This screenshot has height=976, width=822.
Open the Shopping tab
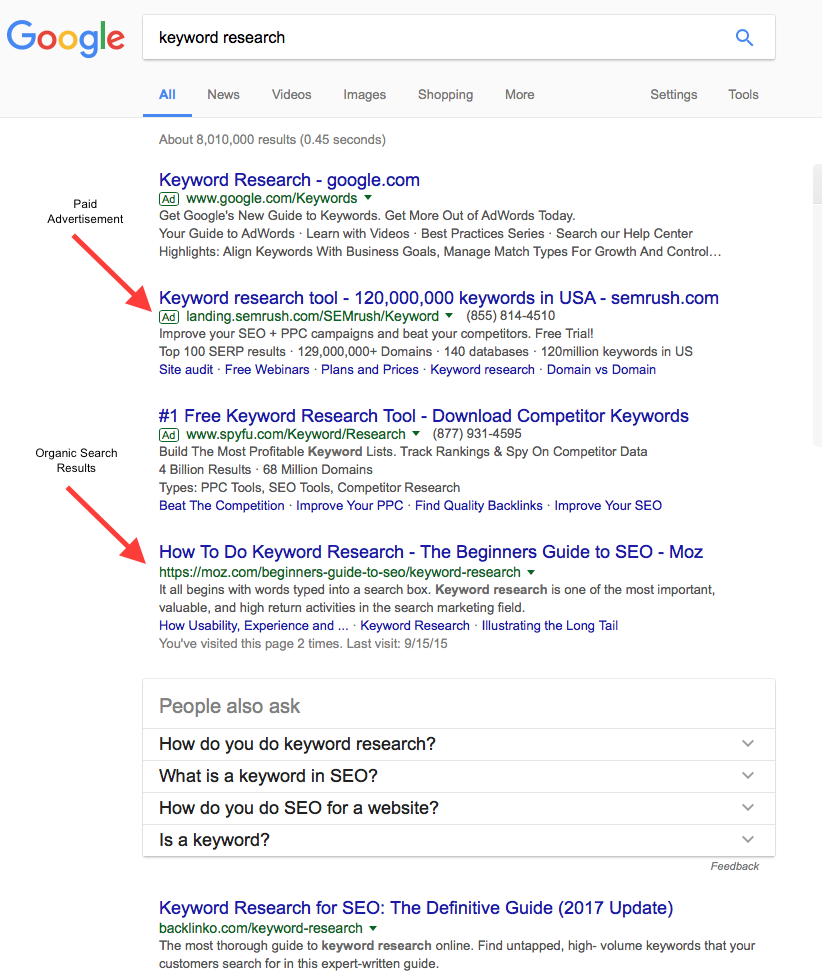tap(446, 95)
